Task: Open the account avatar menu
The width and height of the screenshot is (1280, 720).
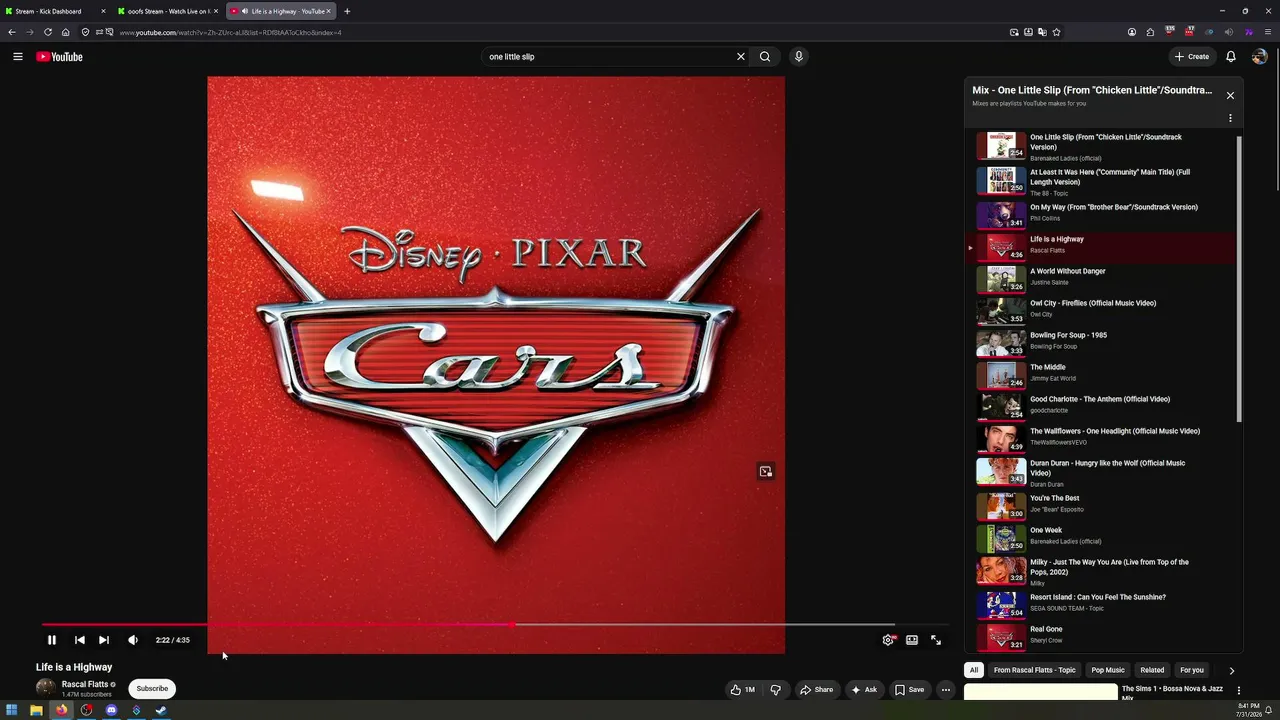Action: pyautogui.click(x=1259, y=57)
